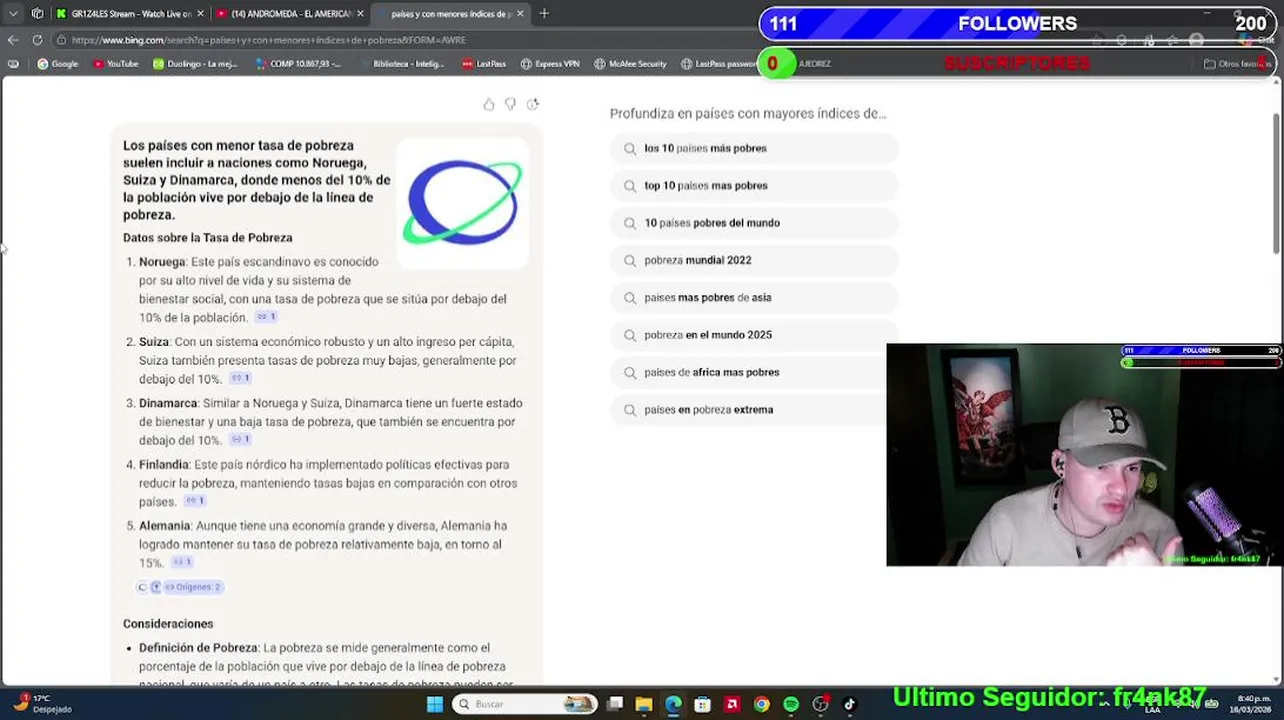Dislike the answer with the thumbs-down icon
The height and width of the screenshot is (720, 1284).
click(x=510, y=104)
